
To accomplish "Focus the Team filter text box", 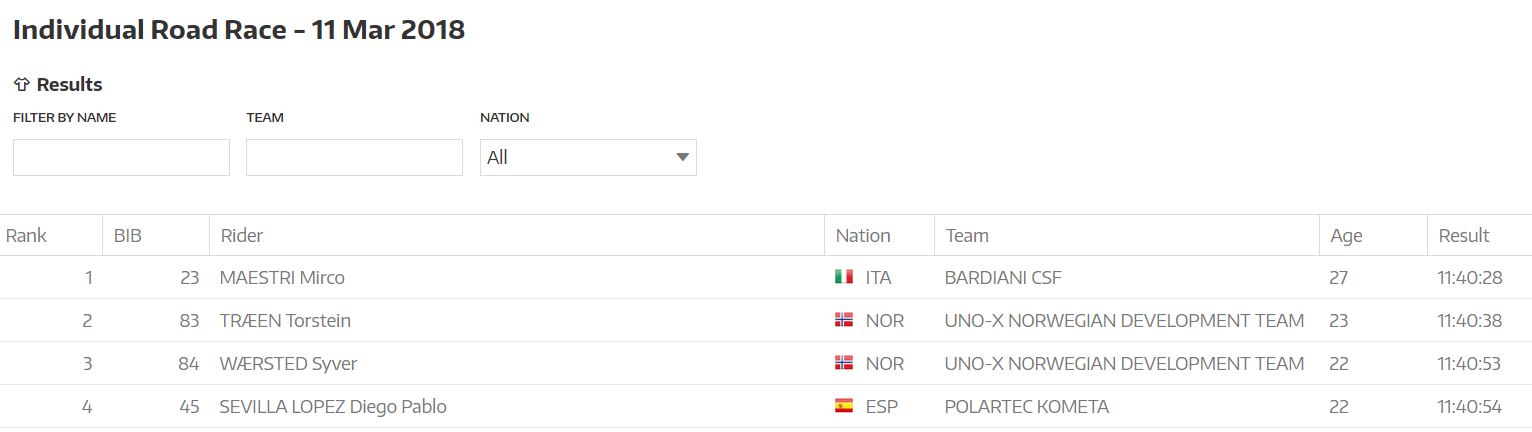I will pos(354,157).
